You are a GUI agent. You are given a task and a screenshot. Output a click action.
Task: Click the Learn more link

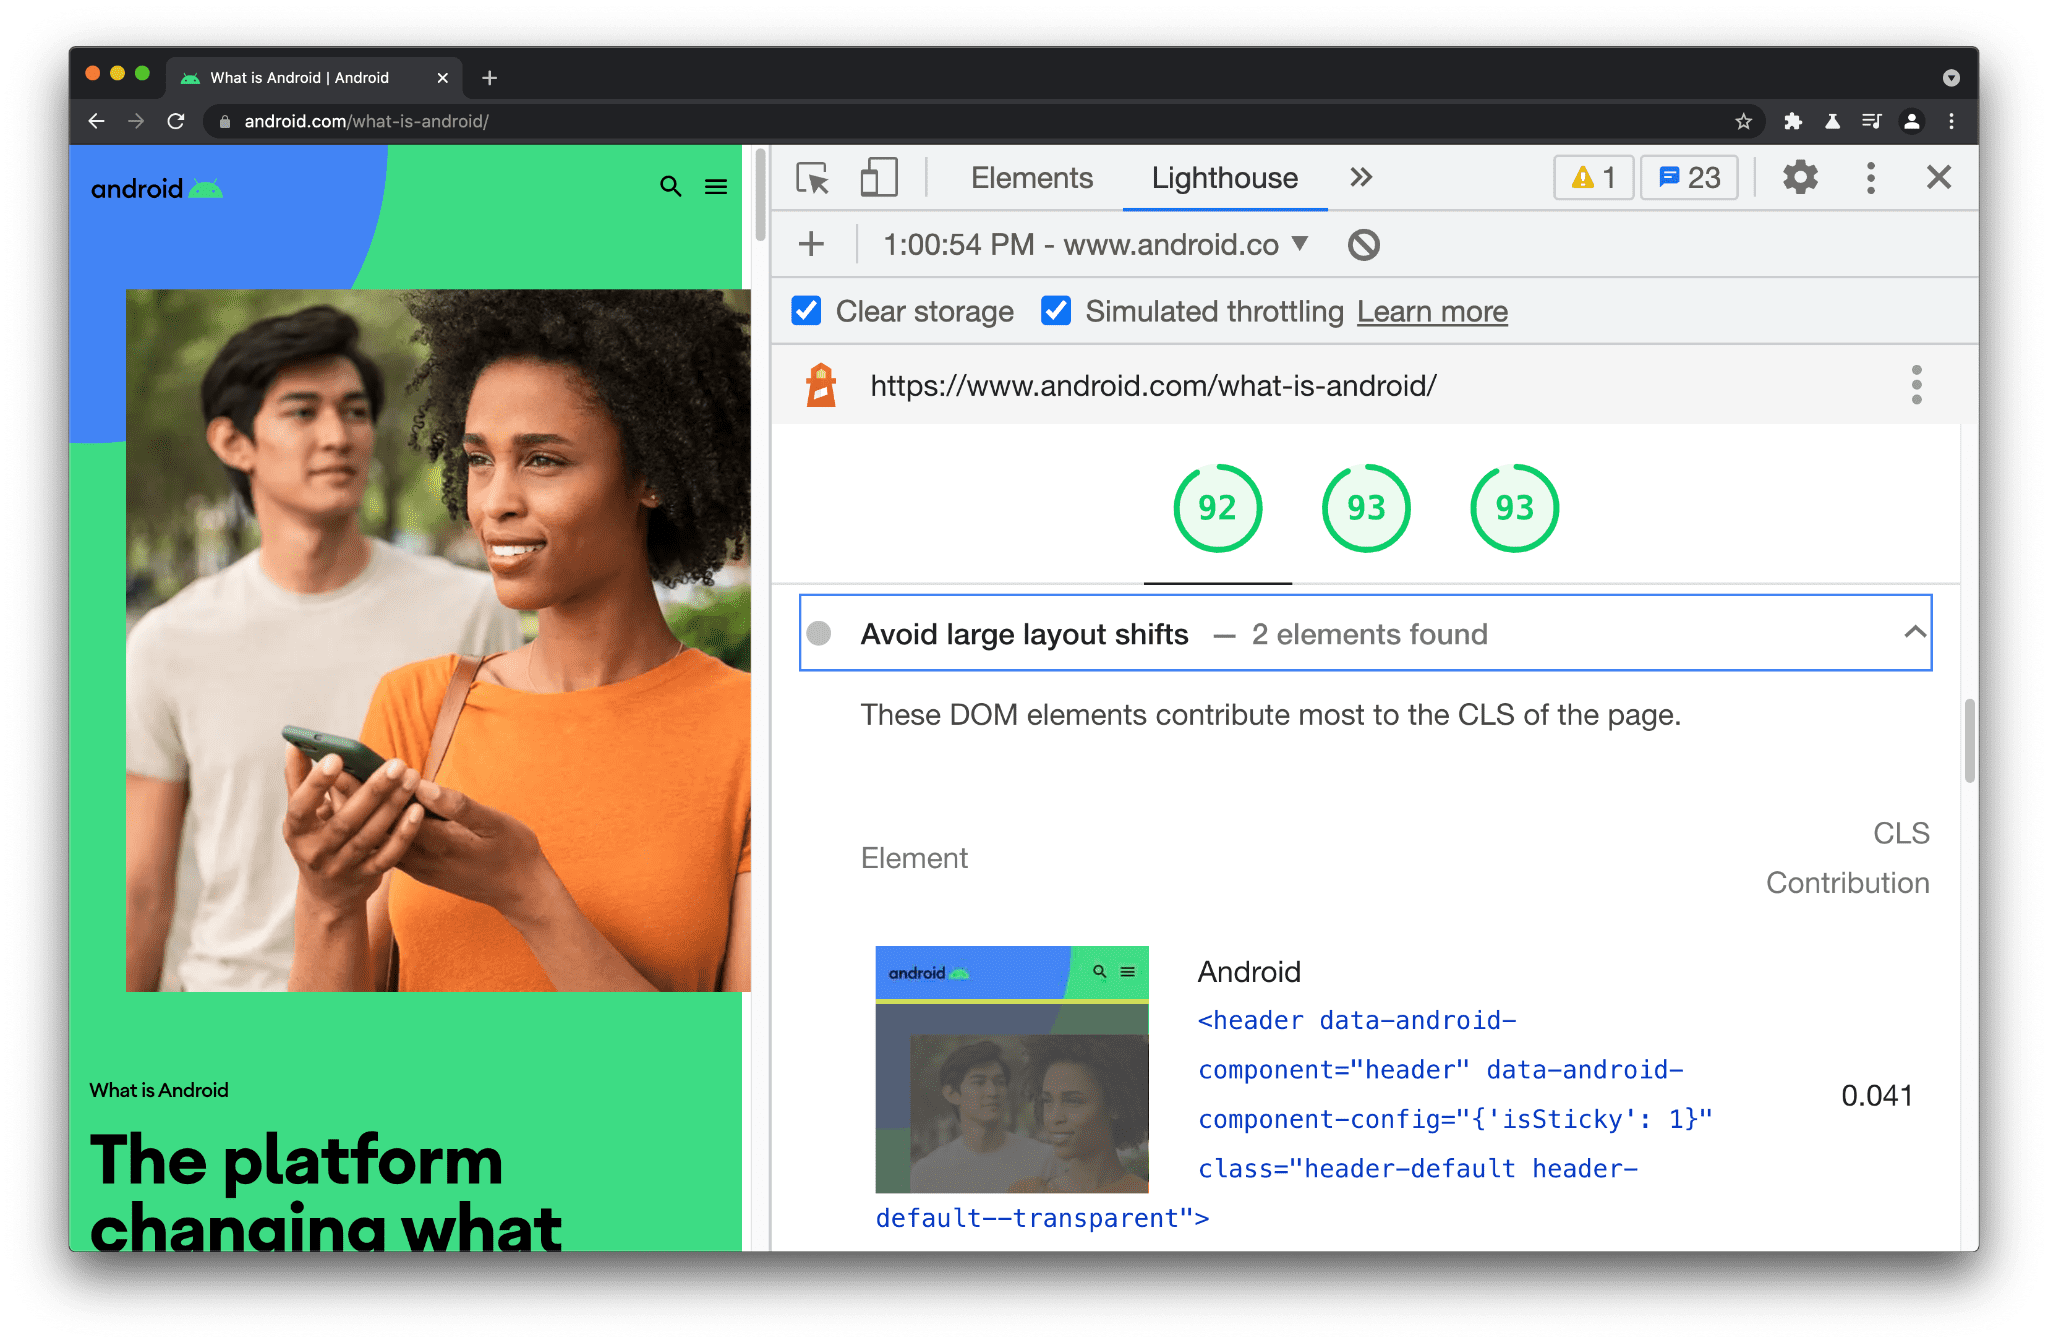1431,312
